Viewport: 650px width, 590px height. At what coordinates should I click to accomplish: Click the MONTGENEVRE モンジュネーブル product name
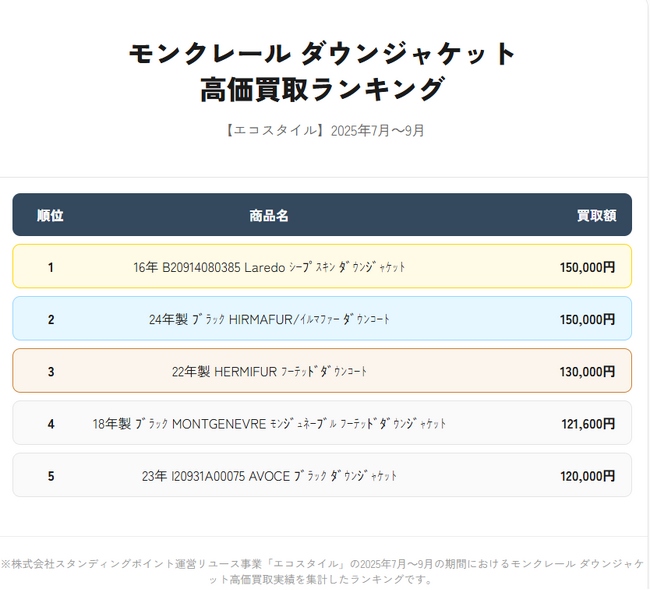pos(269,423)
